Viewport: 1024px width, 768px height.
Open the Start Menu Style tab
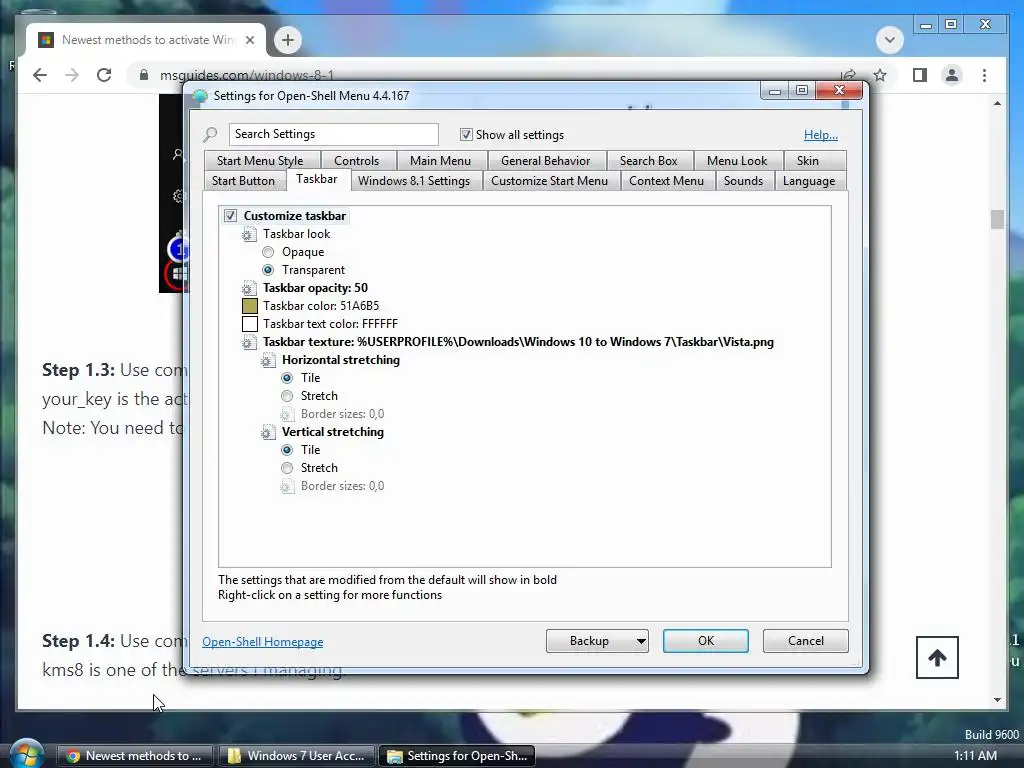(x=260, y=161)
